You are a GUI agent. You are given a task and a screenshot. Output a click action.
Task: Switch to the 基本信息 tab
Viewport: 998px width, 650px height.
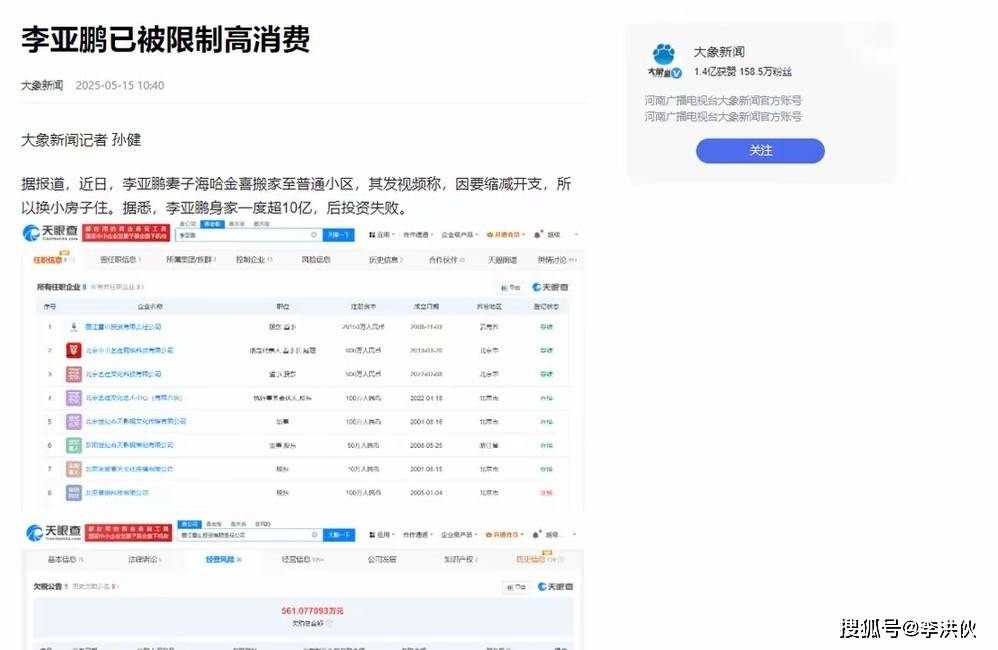click(x=66, y=559)
